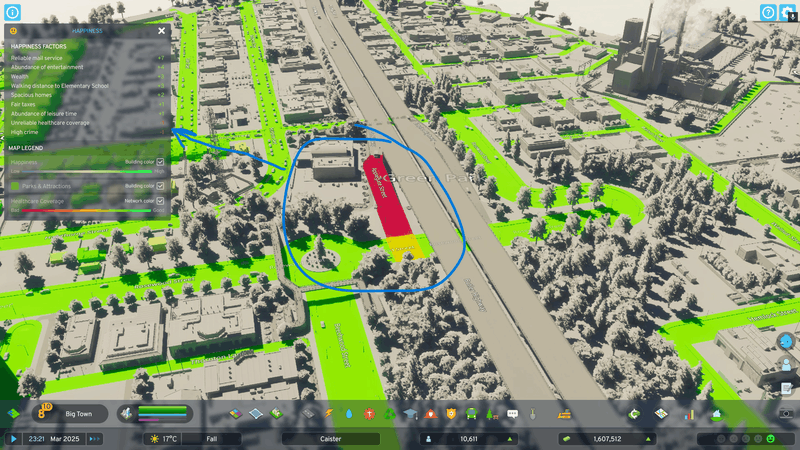
Task: Click the Caister city name field
Action: [x=331, y=439]
